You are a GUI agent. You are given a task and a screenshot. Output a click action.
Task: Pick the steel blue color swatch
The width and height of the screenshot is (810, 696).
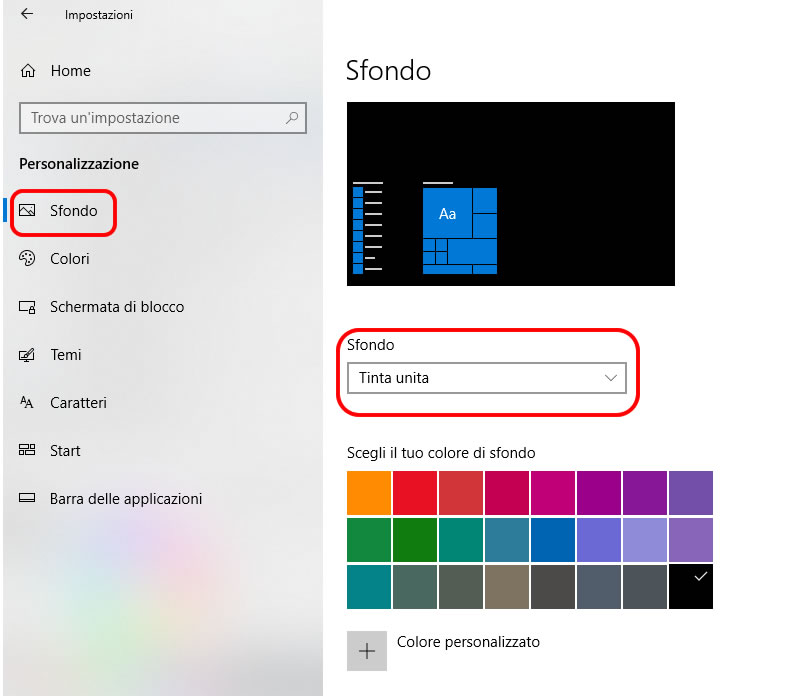507,540
